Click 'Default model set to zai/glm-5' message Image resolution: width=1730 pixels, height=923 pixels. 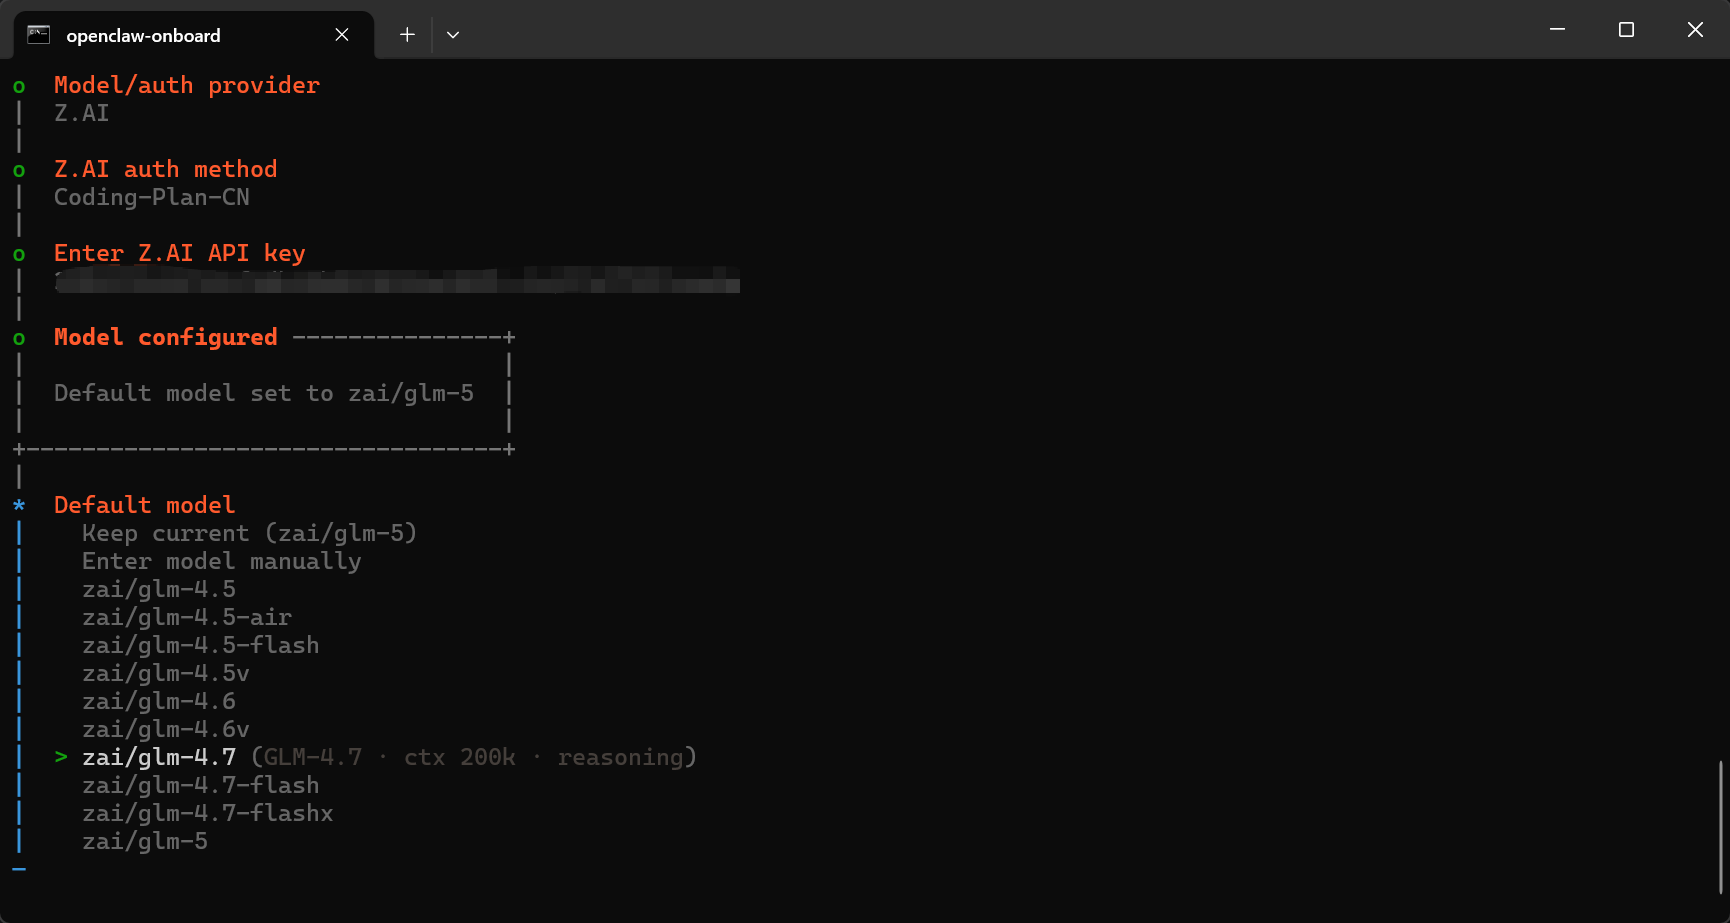pyautogui.click(x=264, y=393)
